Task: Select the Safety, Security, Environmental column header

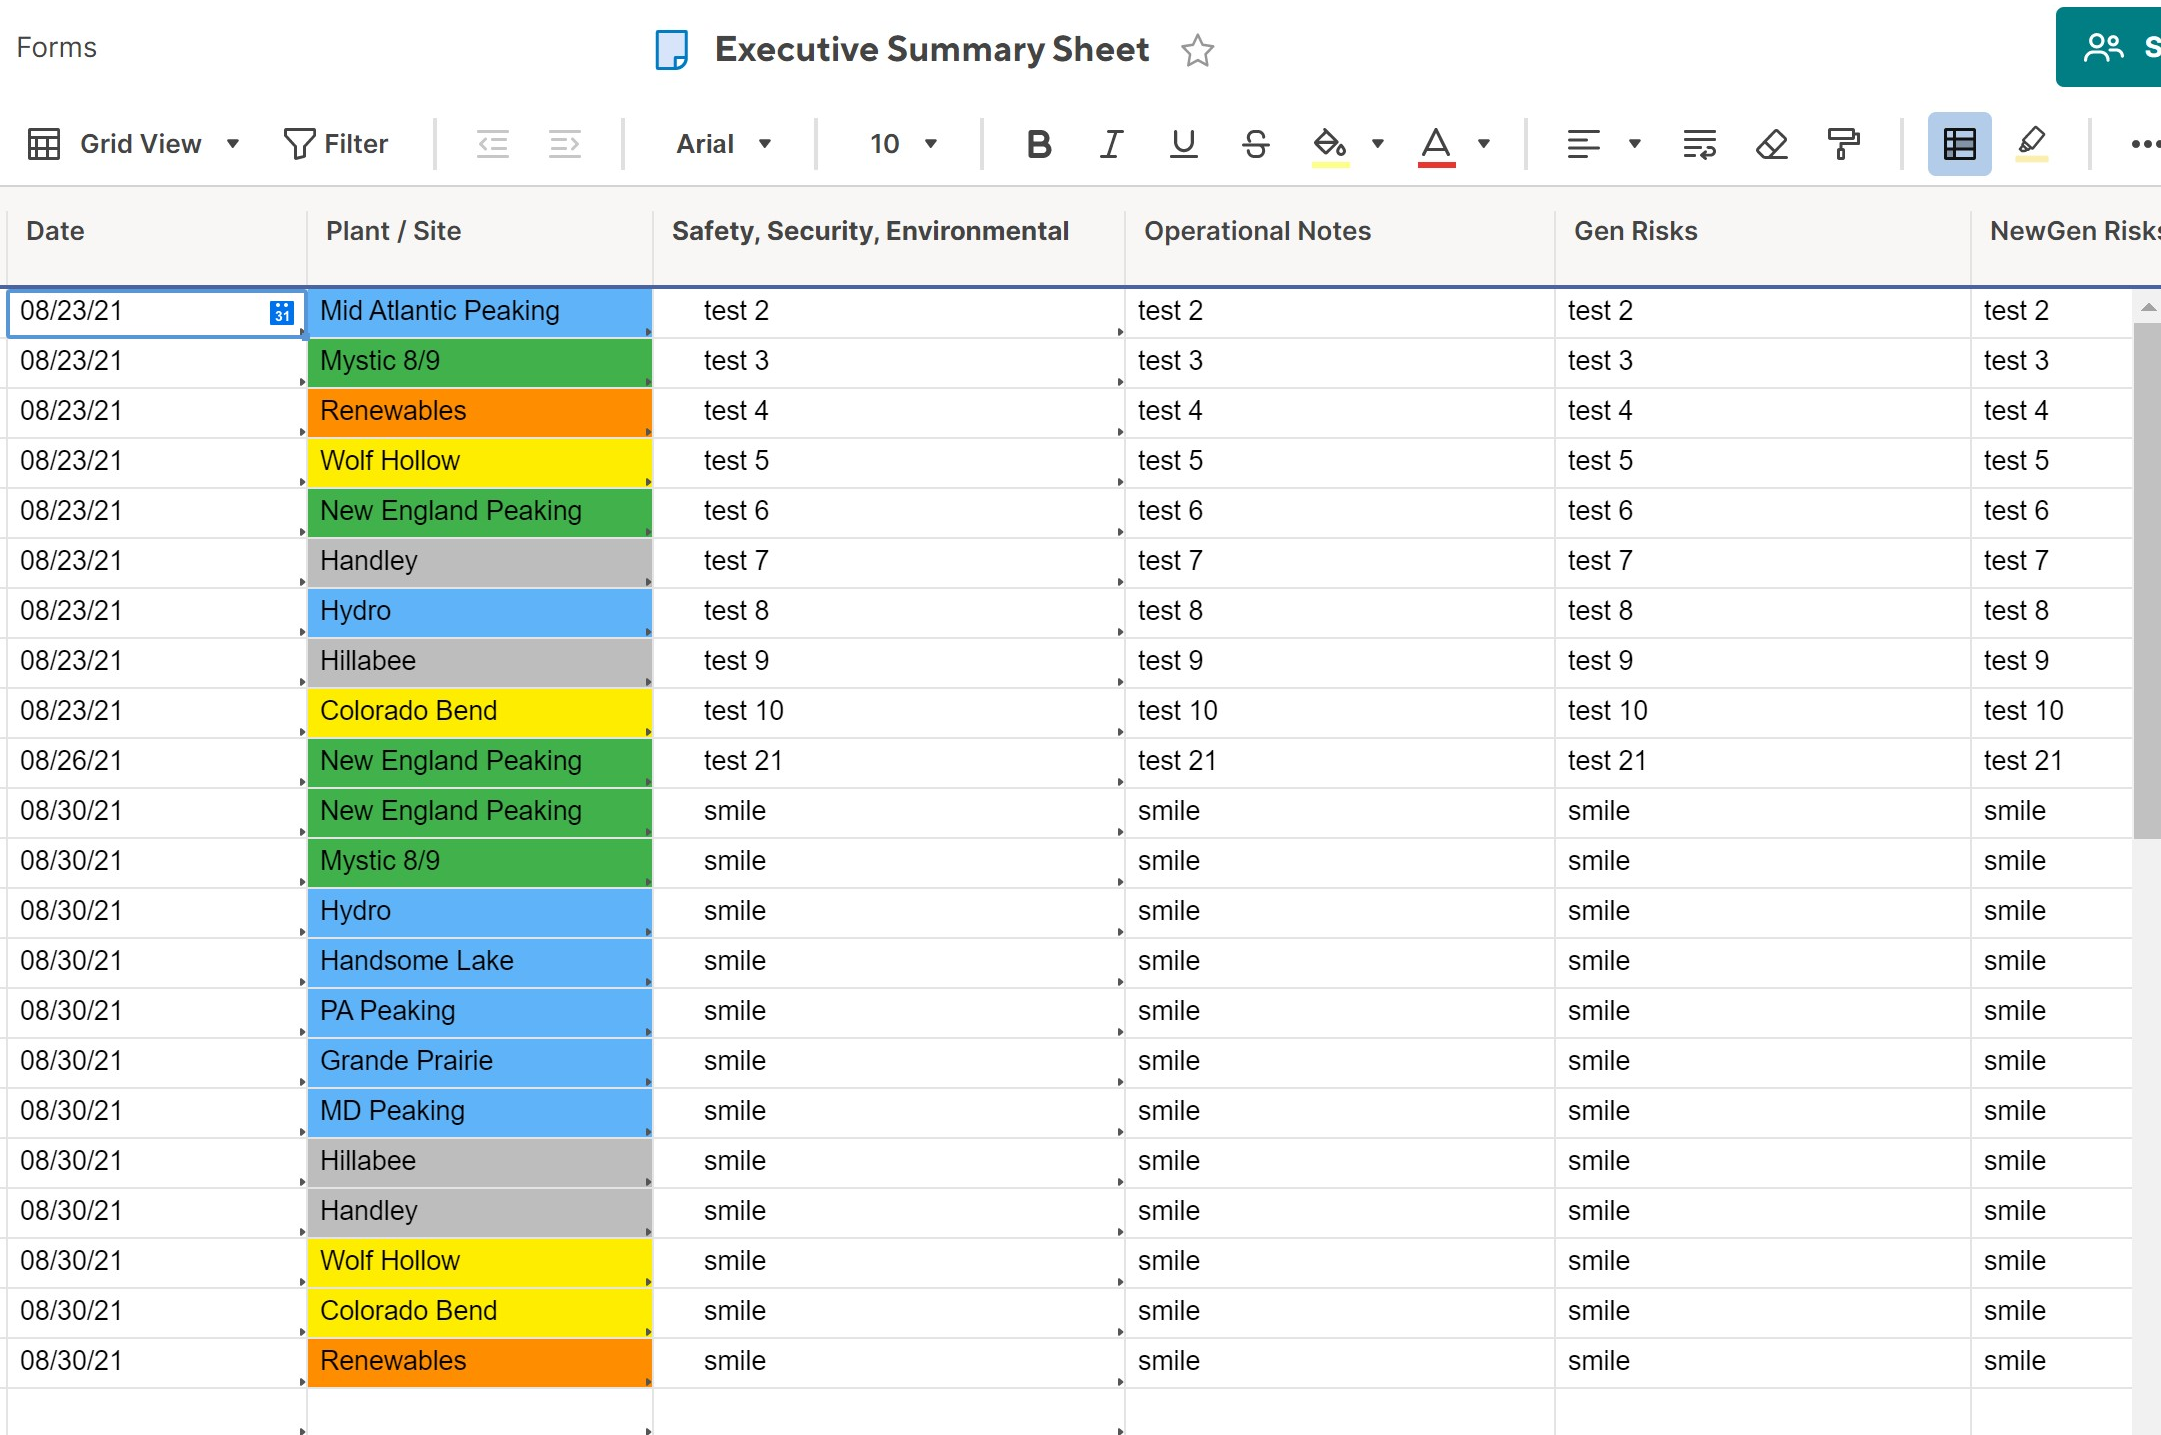Action: pos(889,232)
